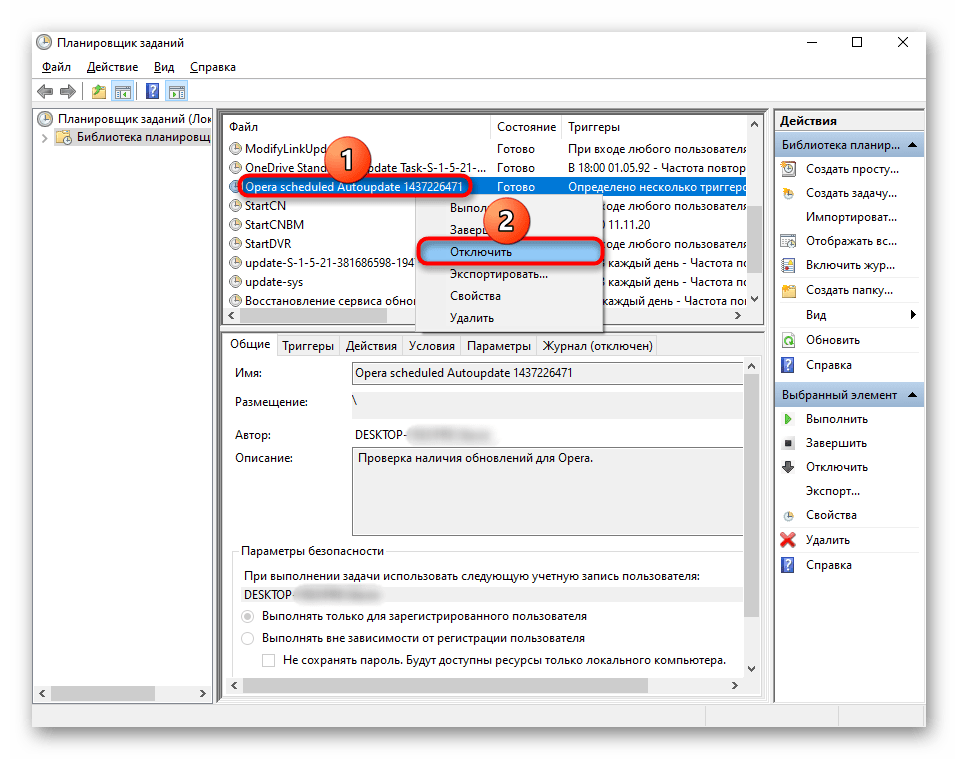Choose Отключить in the context menu
The width and height of the screenshot is (958, 759).
pyautogui.click(x=510, y=252)
